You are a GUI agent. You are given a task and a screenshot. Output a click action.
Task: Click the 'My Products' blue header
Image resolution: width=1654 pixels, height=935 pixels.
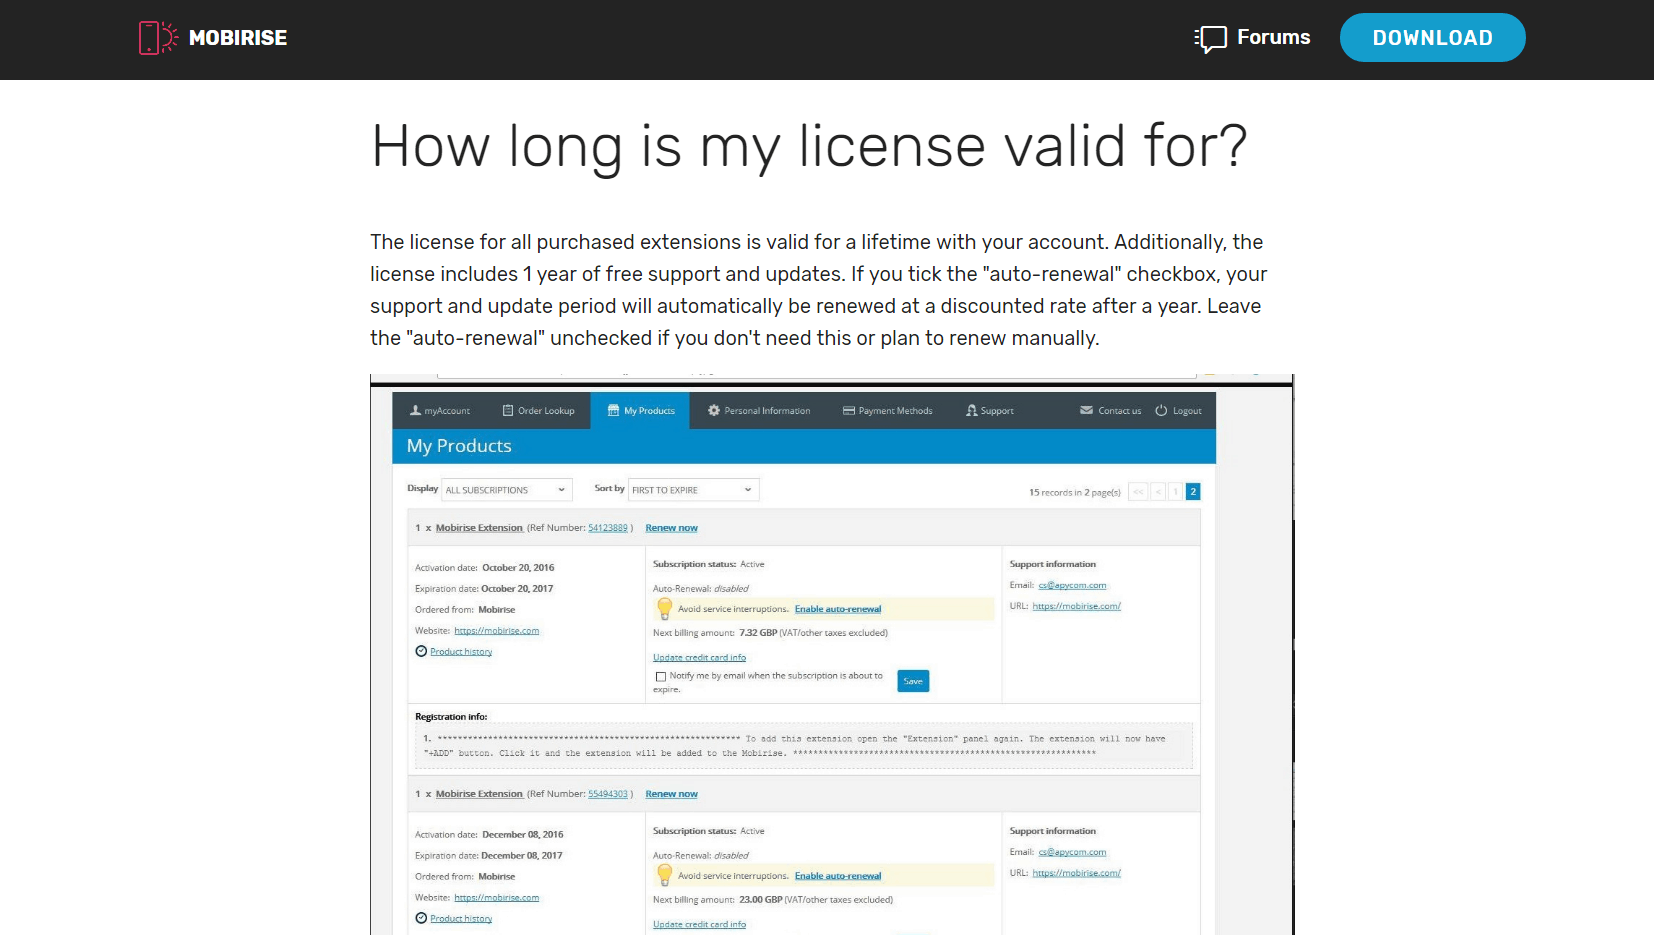coord(804,446)
